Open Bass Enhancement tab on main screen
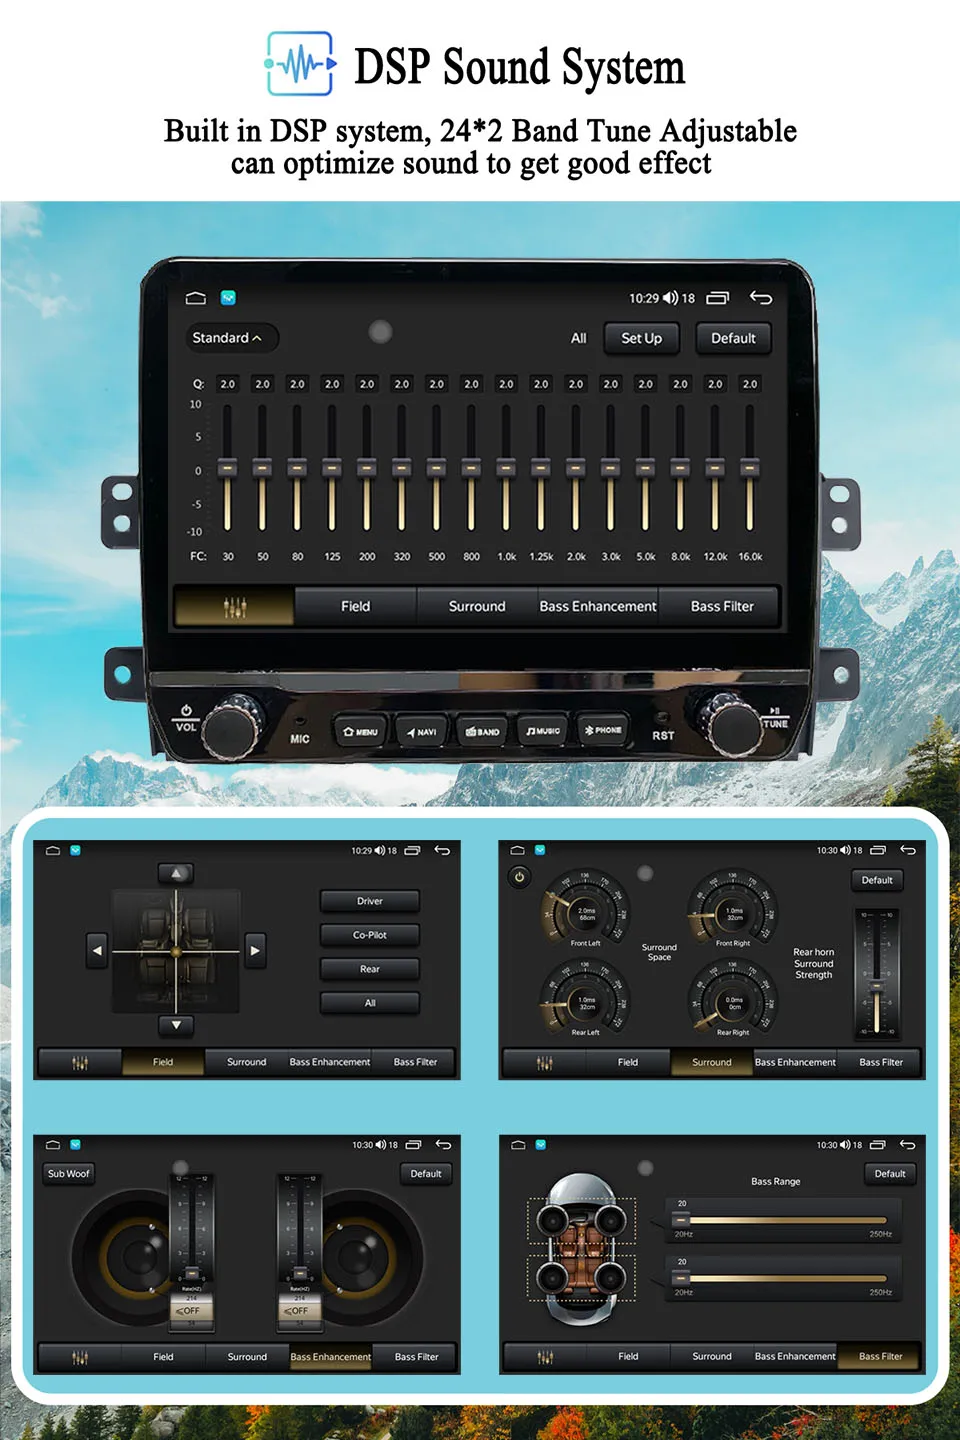 pyautogui.click(x=598, y=606)
